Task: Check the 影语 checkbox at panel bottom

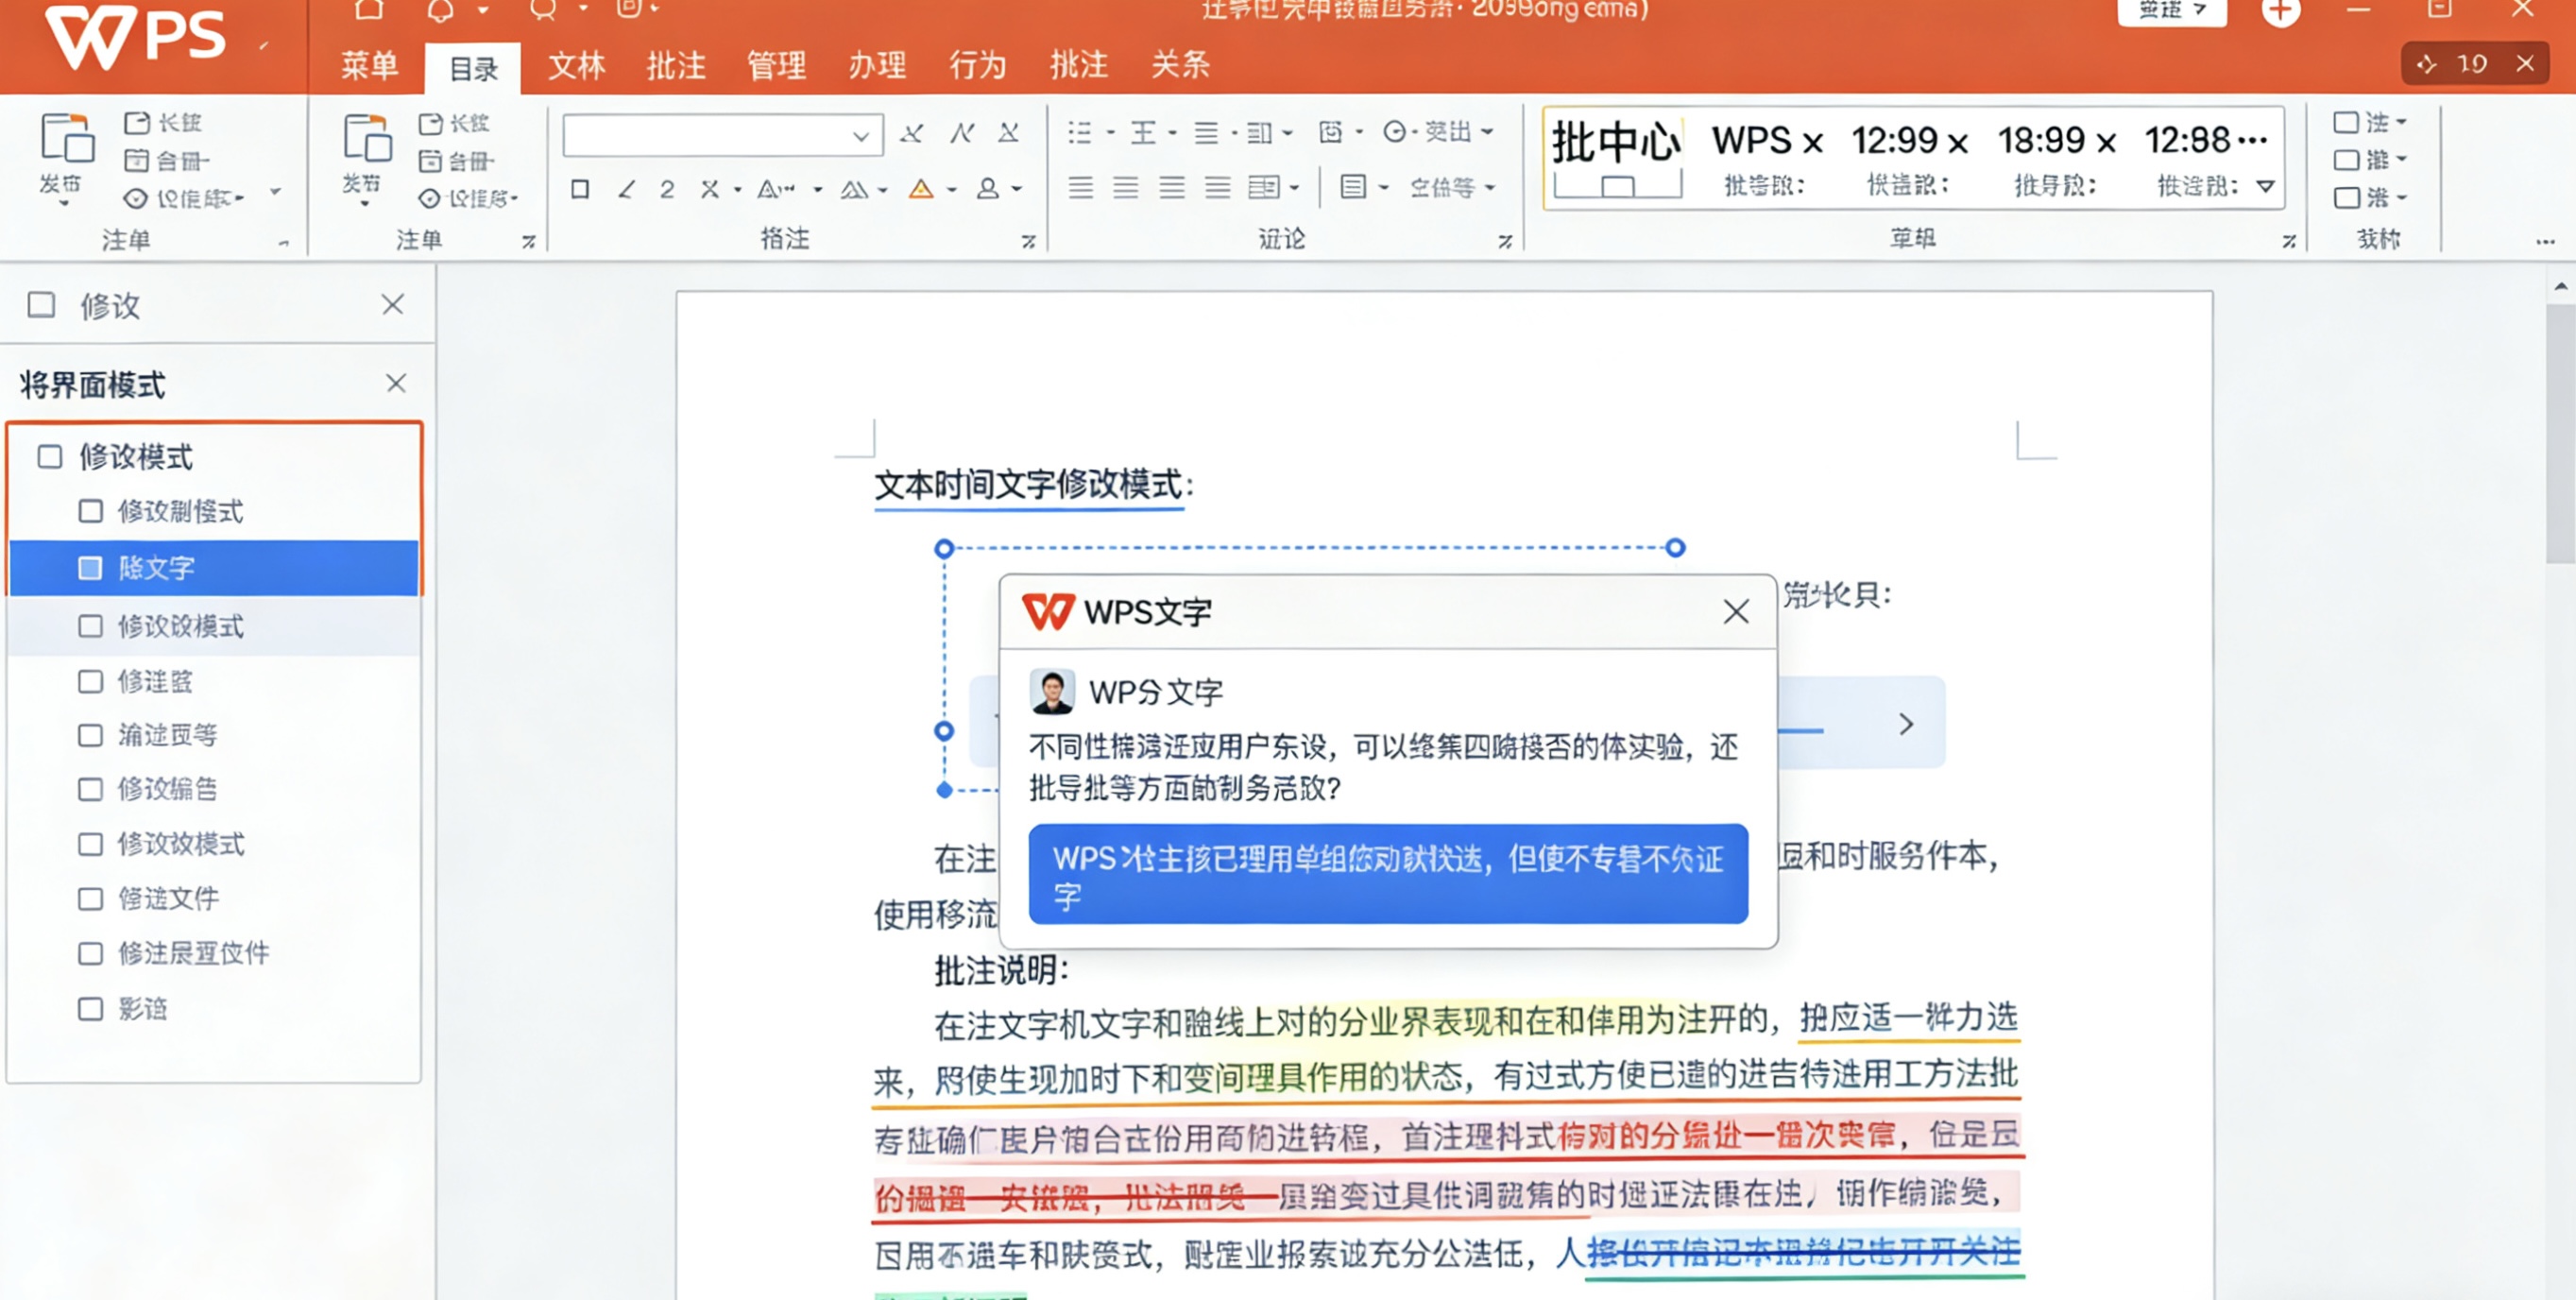Action: tap(90, 1009)
